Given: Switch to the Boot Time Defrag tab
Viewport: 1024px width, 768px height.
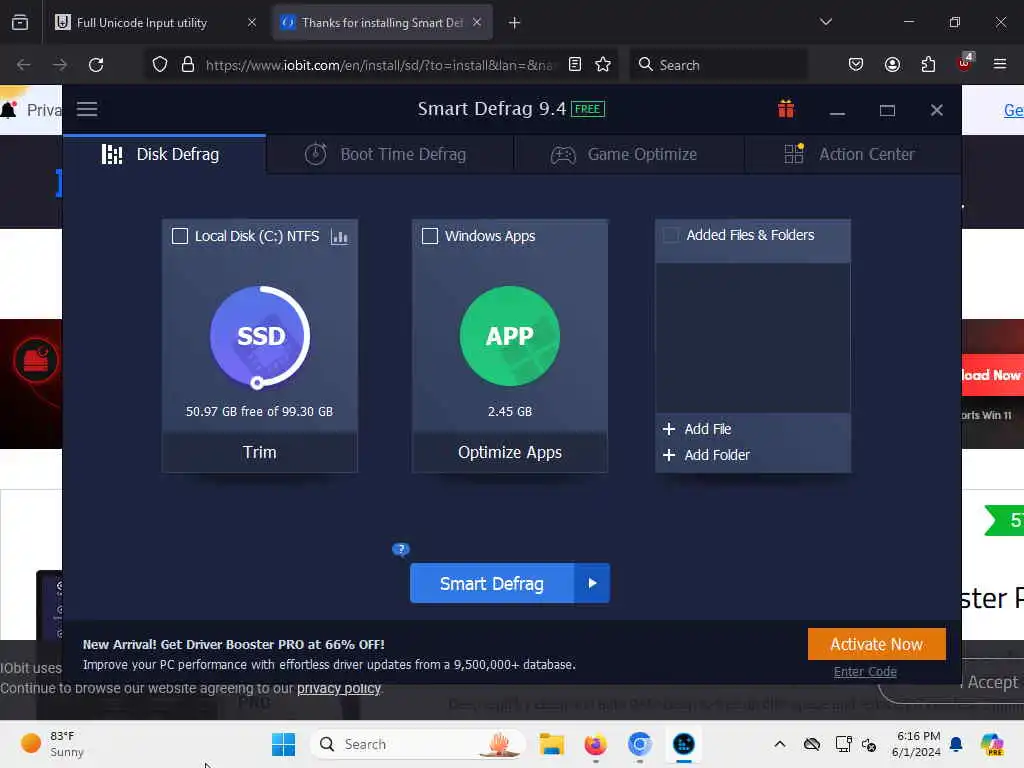Looking at the screenshot, I should (x=391, y=154).
